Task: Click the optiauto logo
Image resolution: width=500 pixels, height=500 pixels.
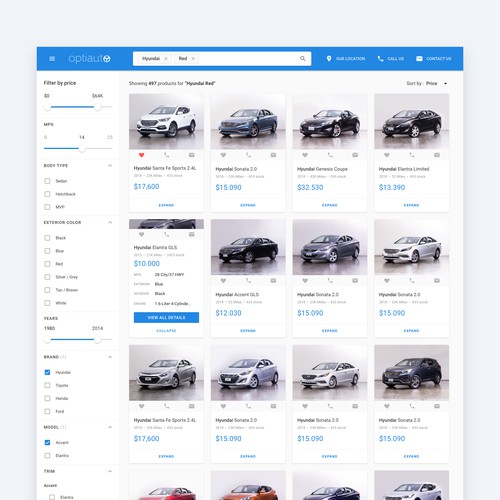Action: pos(89,59)
